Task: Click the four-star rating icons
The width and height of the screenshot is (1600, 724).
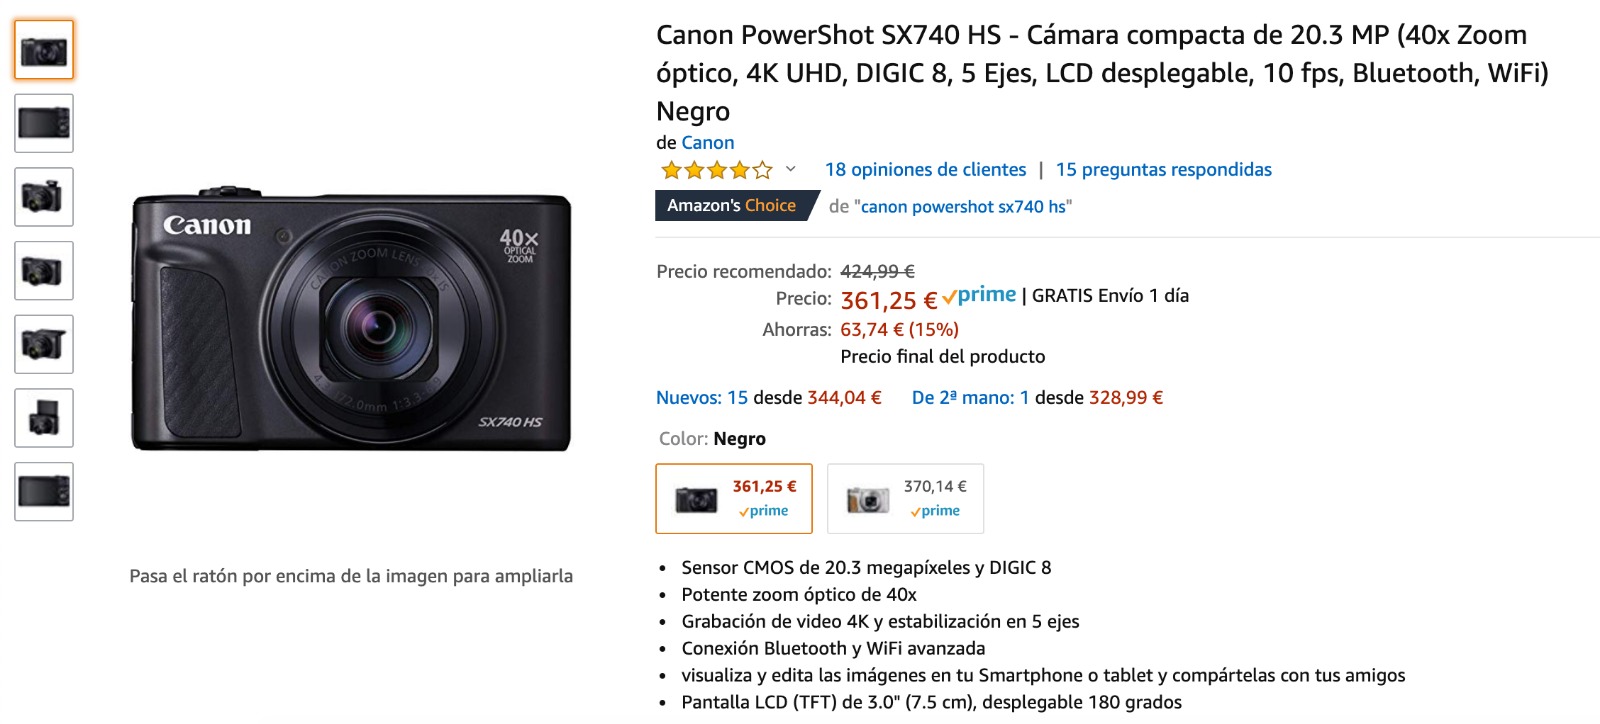Action: tap(716, 170)
